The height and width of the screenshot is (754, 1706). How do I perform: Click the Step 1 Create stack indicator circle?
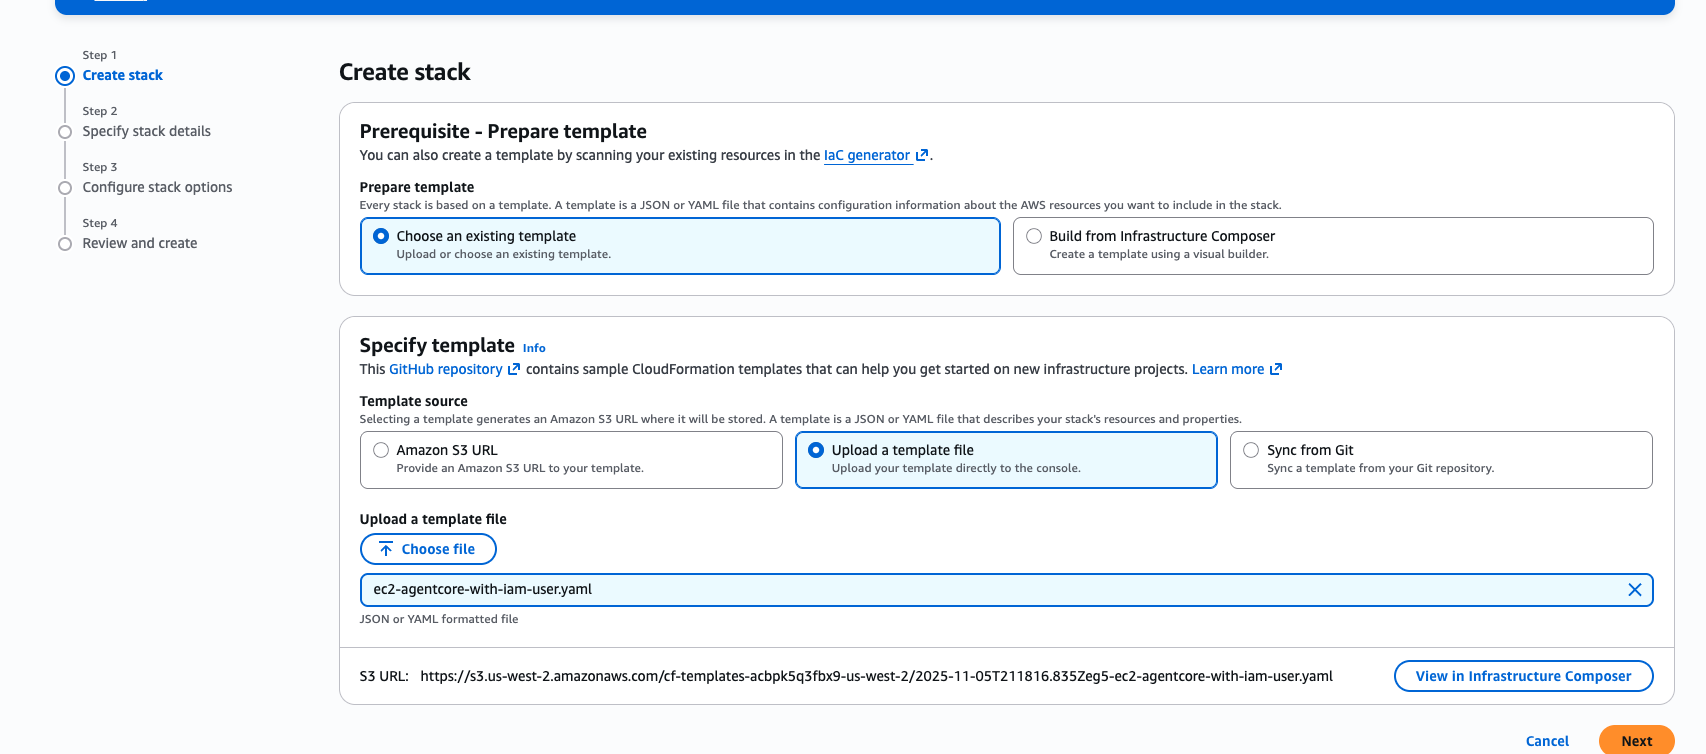65,76
